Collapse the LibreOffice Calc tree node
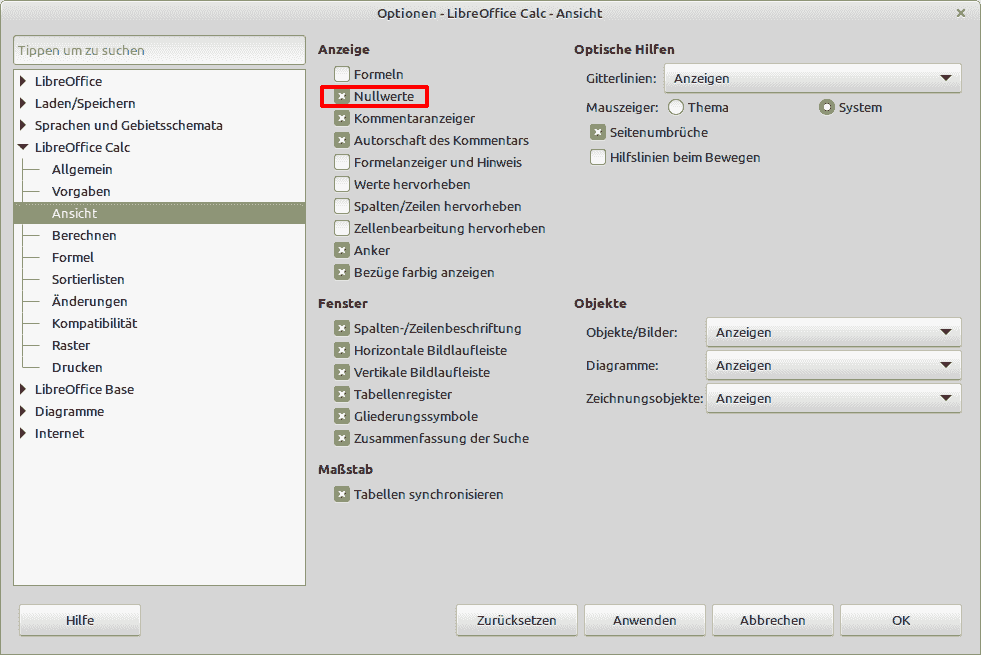Viewport: 981px width, 655px height. pyautogui.click(x=23, y=147)
